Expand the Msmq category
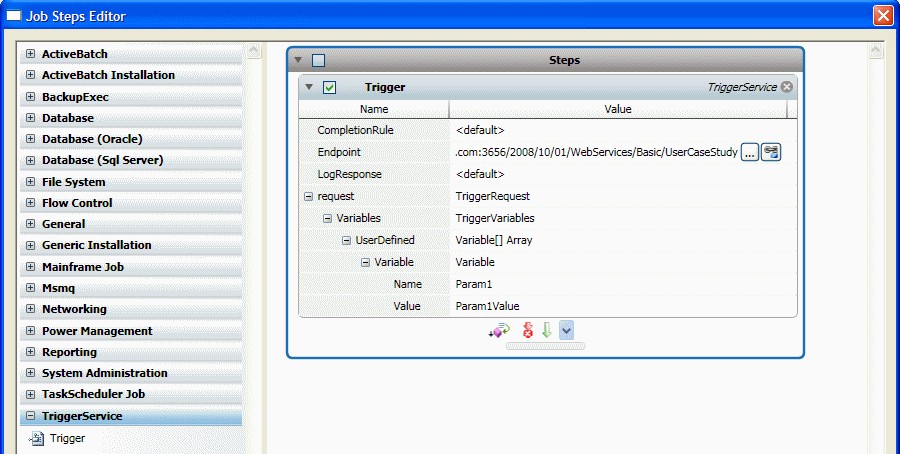This screenshot has width=900, height=454. point(30,288)
